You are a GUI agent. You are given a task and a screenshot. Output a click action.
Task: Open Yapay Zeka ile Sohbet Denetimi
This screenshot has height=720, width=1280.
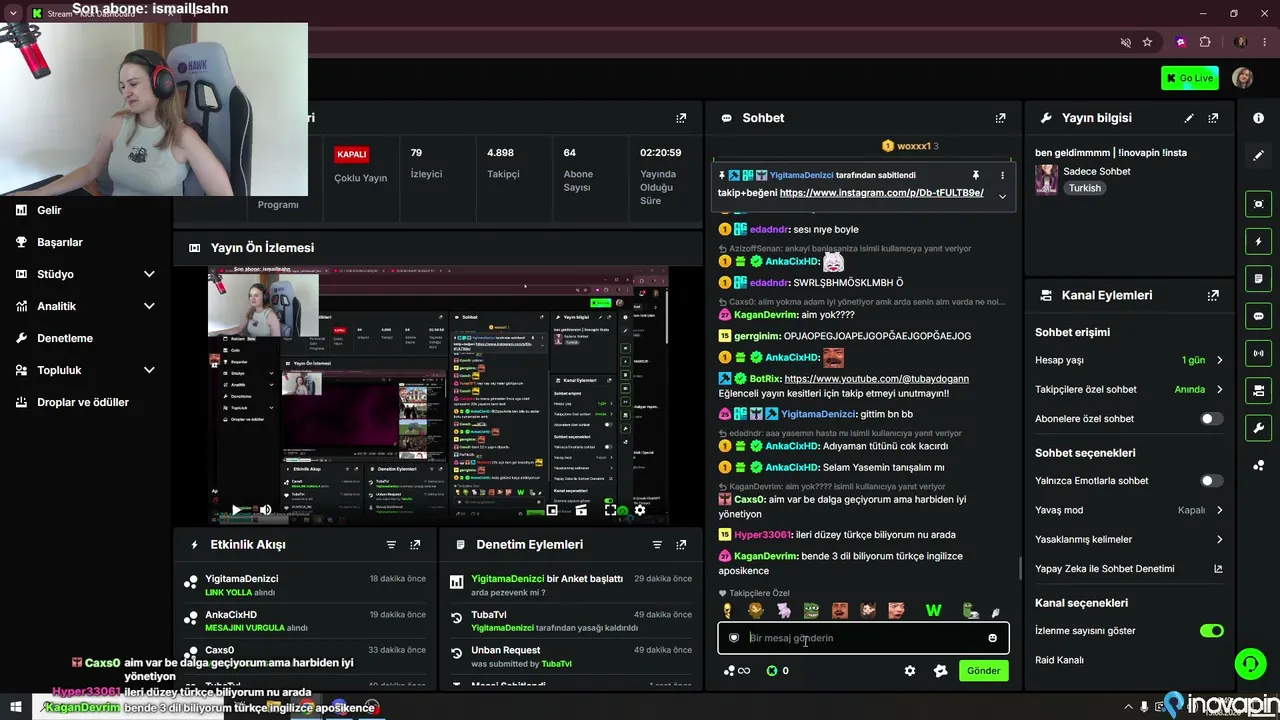pos(1129,569)
